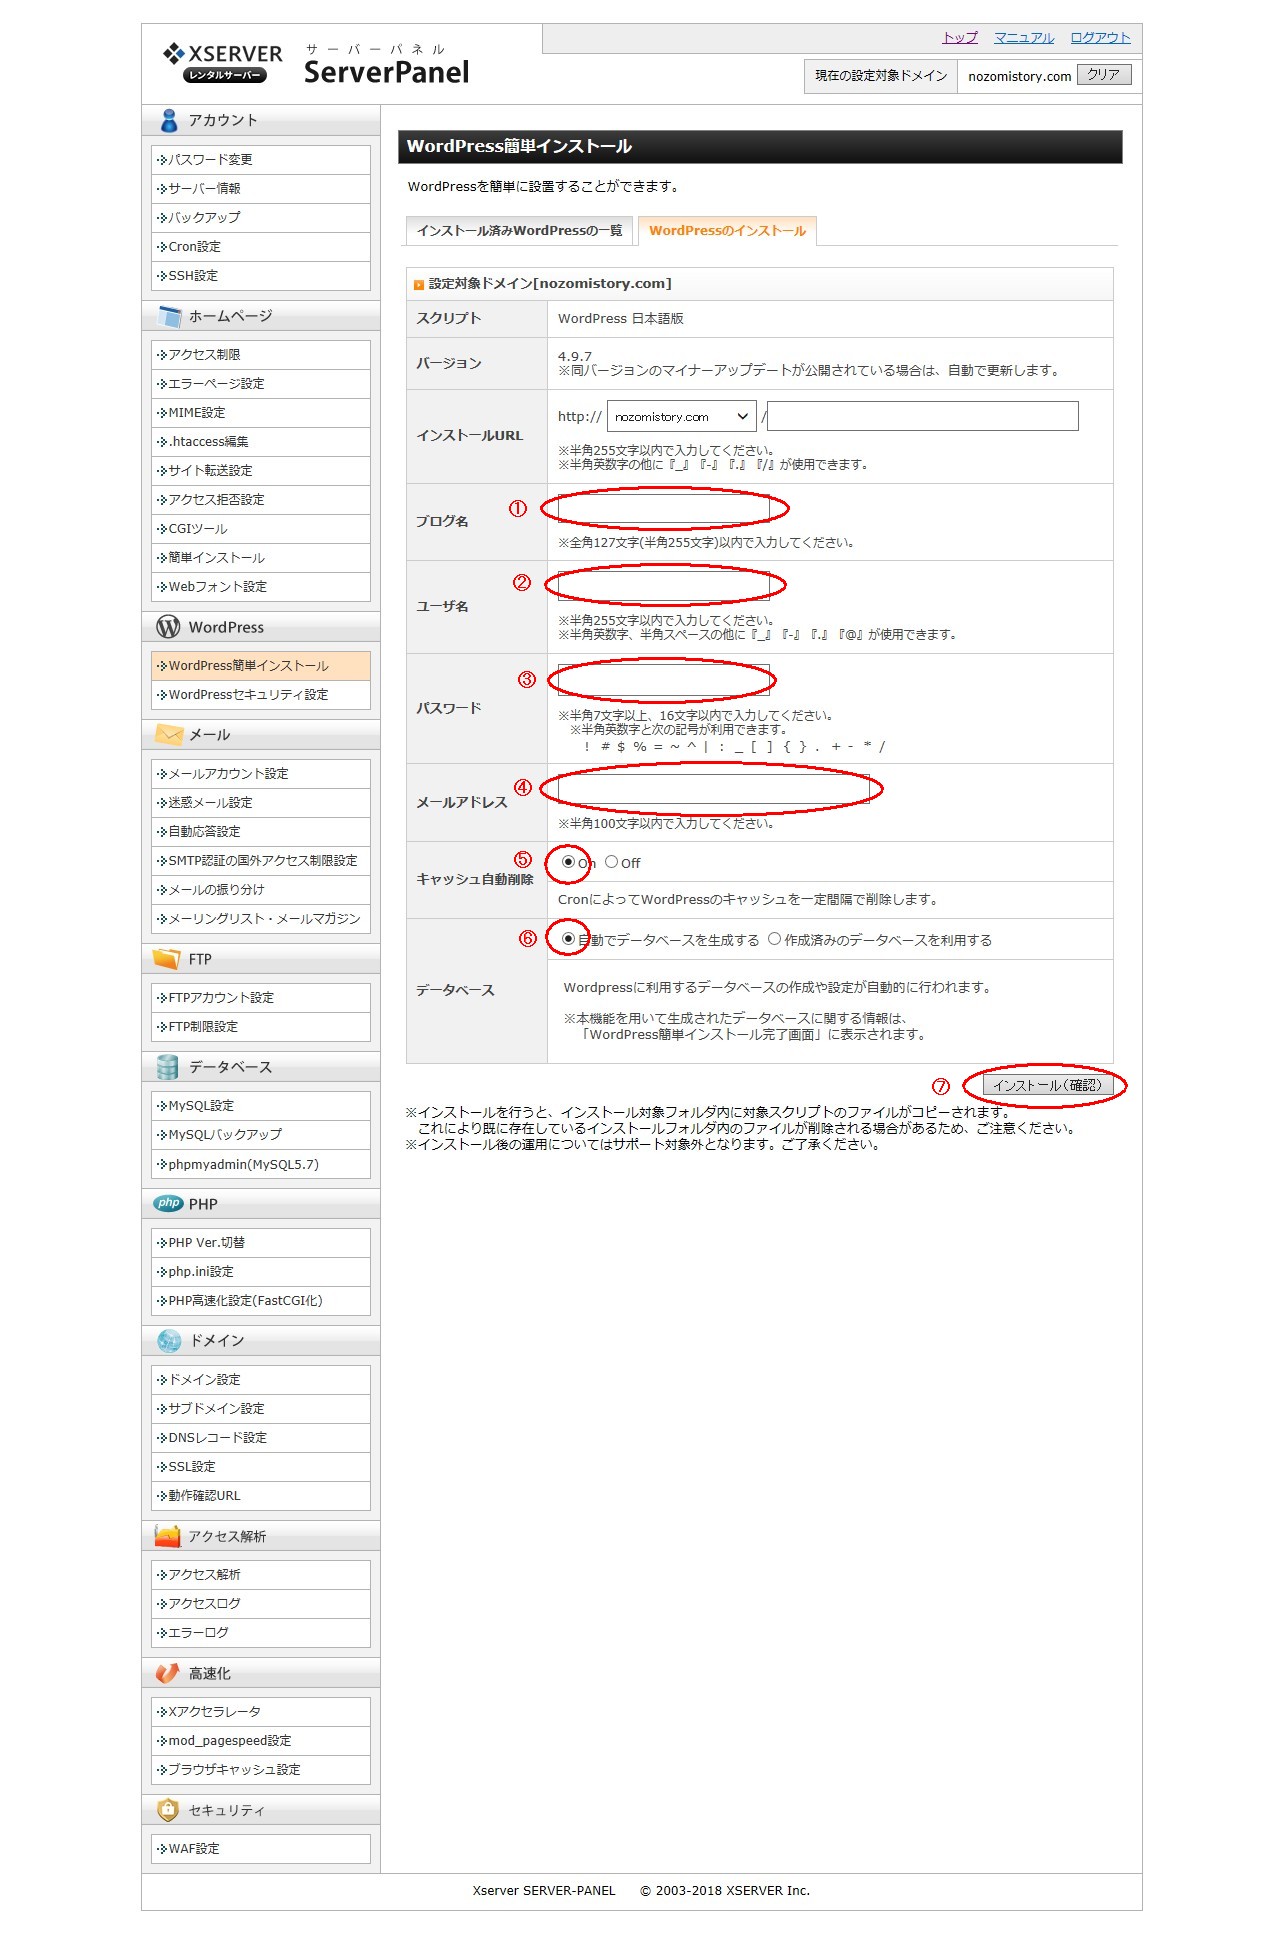Open 自動応答設定 menu item
The image size is (1285, 1943).
point(260,831)
